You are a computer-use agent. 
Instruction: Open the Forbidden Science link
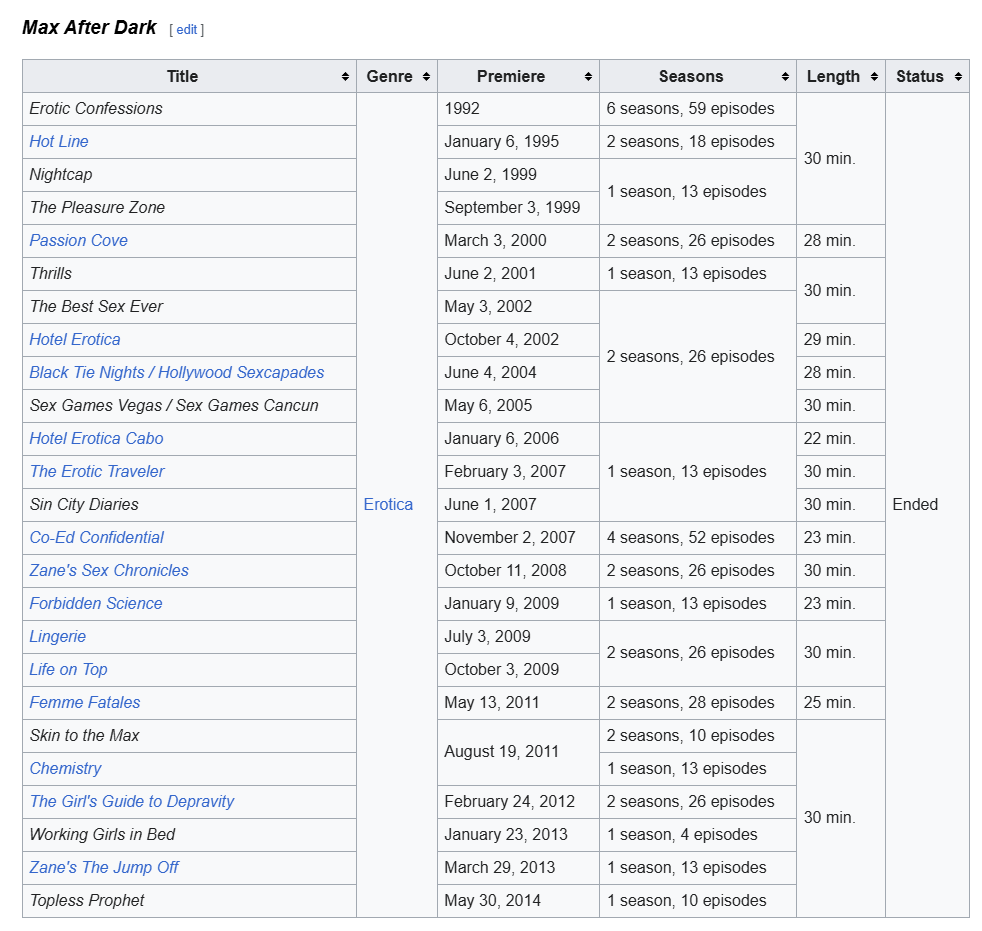[x=96, y=604]
